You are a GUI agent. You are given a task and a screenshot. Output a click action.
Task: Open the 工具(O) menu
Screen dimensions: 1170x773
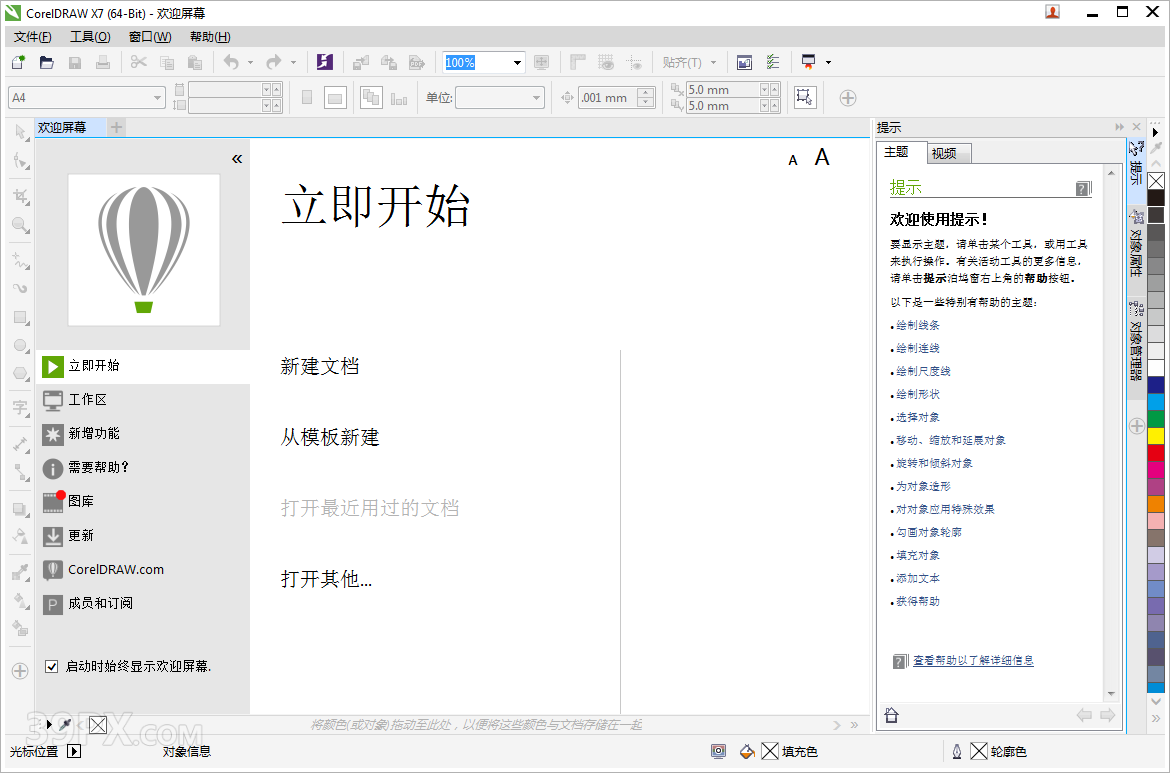pos(90,37)
